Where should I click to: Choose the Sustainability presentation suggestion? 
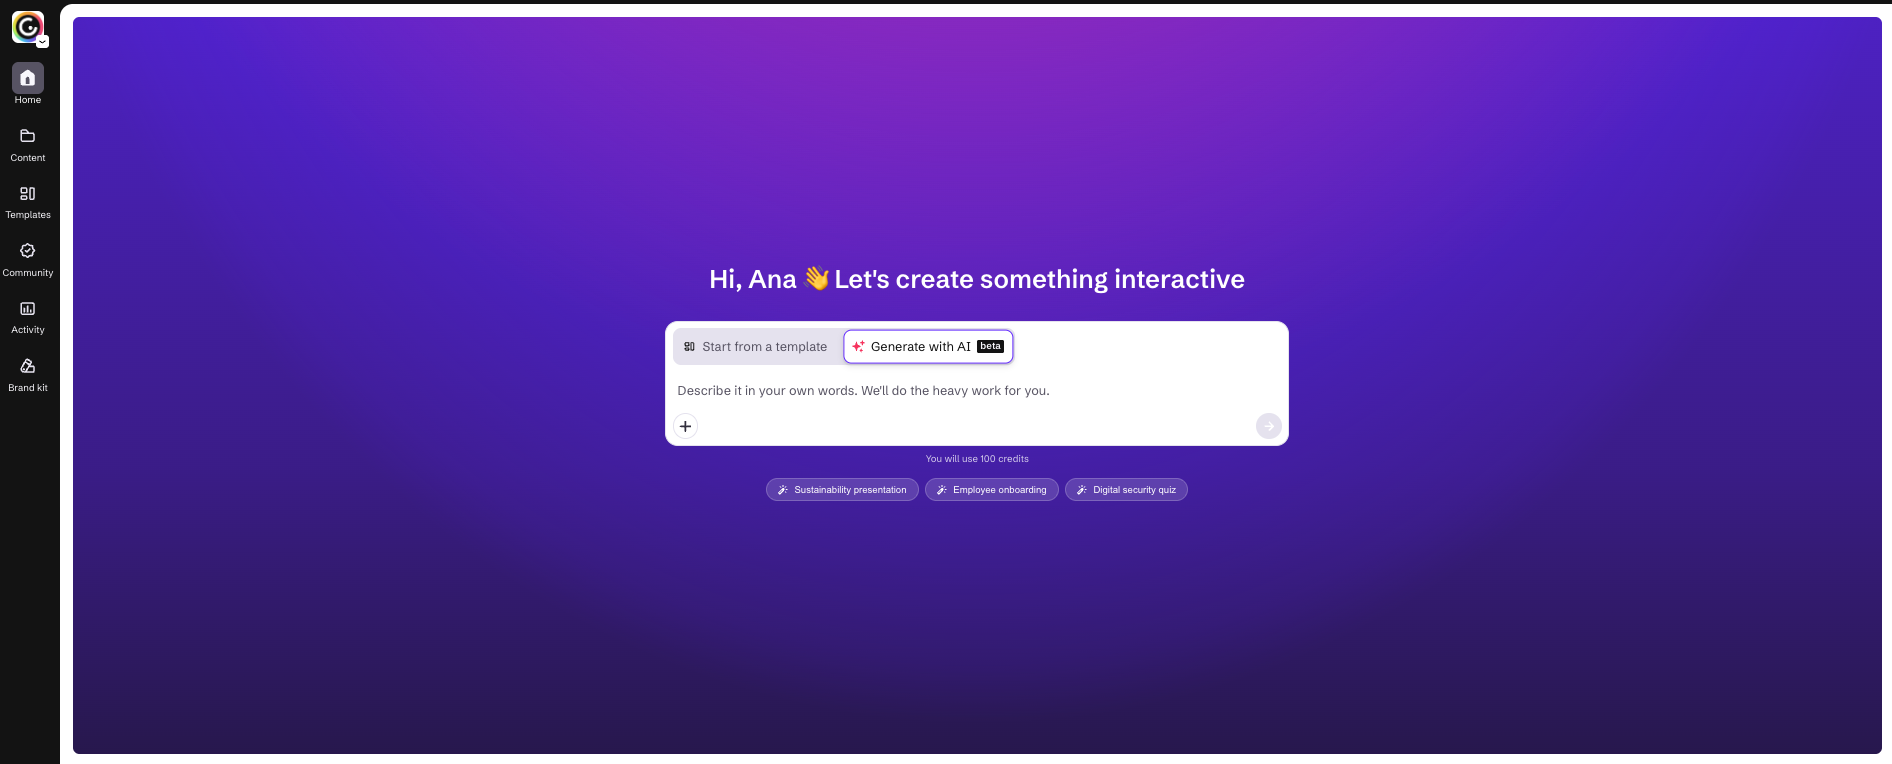tap(842, 490)
